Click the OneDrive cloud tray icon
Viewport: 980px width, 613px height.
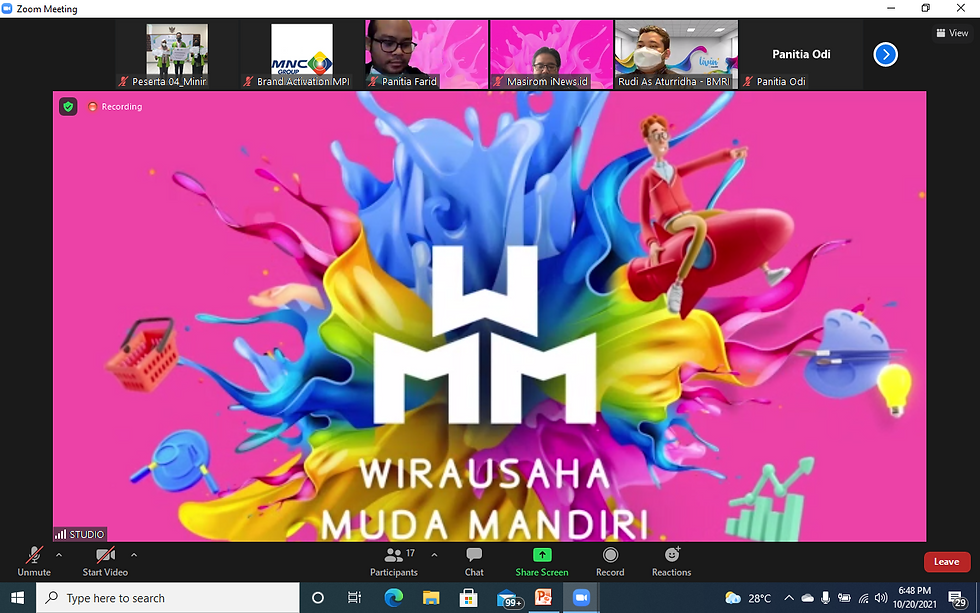pos(808,598)
